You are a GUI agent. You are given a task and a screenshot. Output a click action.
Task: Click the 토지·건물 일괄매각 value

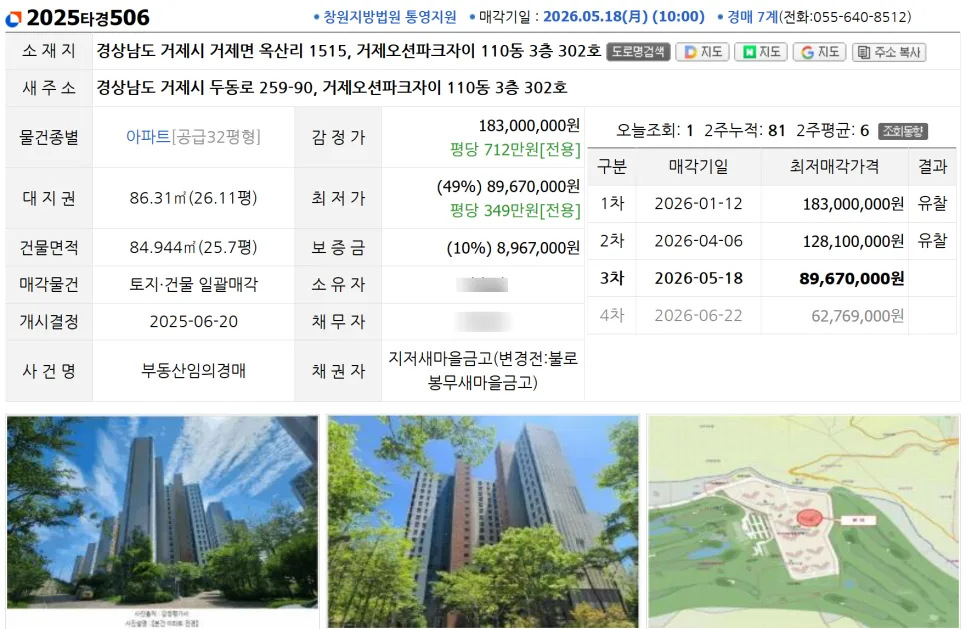[x=193, y=284]
